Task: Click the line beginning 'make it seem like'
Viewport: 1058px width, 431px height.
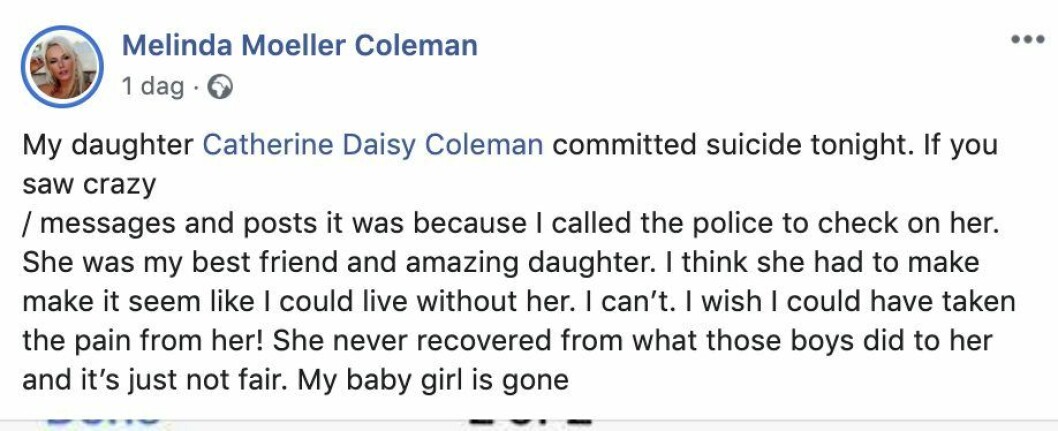Action: tap(518, 302)
